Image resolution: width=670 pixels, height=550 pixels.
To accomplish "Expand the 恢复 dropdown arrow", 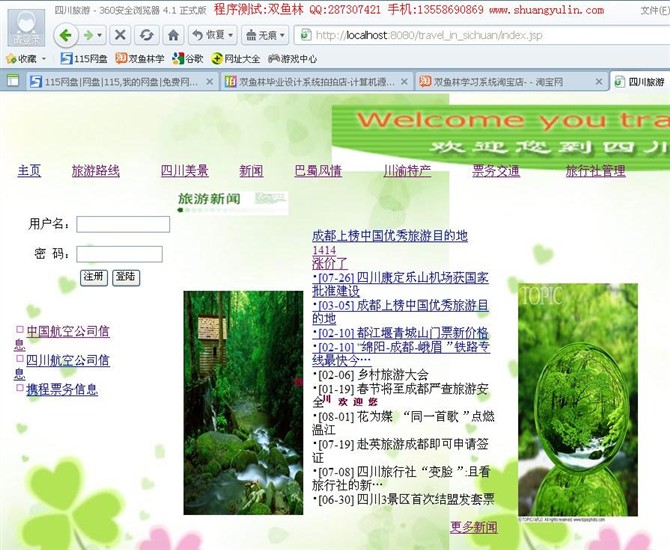I will pyautogui.click(x=231, y=35).
